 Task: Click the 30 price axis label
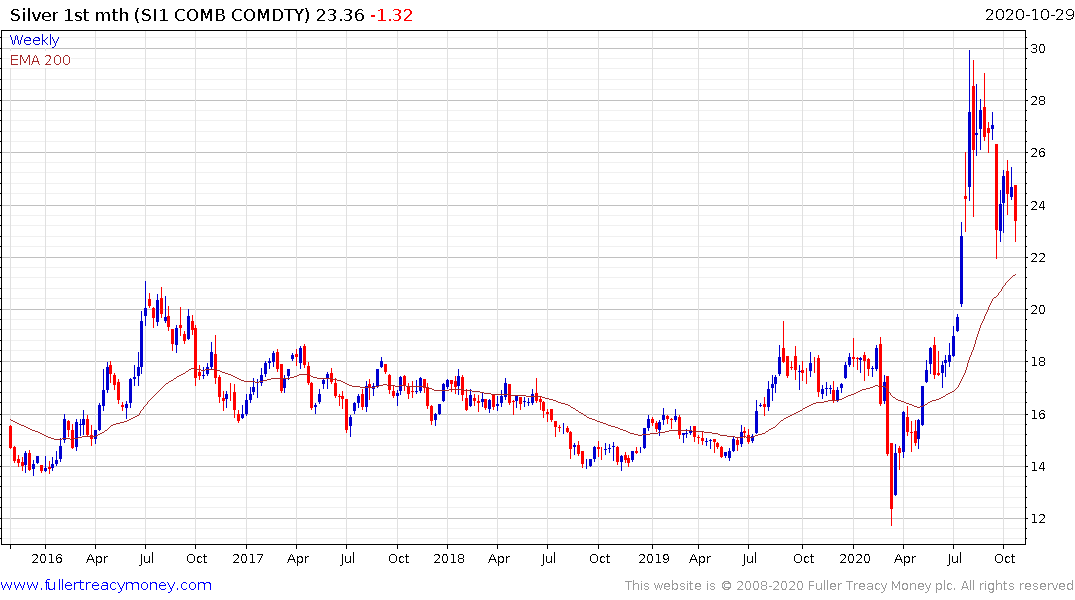pyautogui.click(x=1037, y=49)
